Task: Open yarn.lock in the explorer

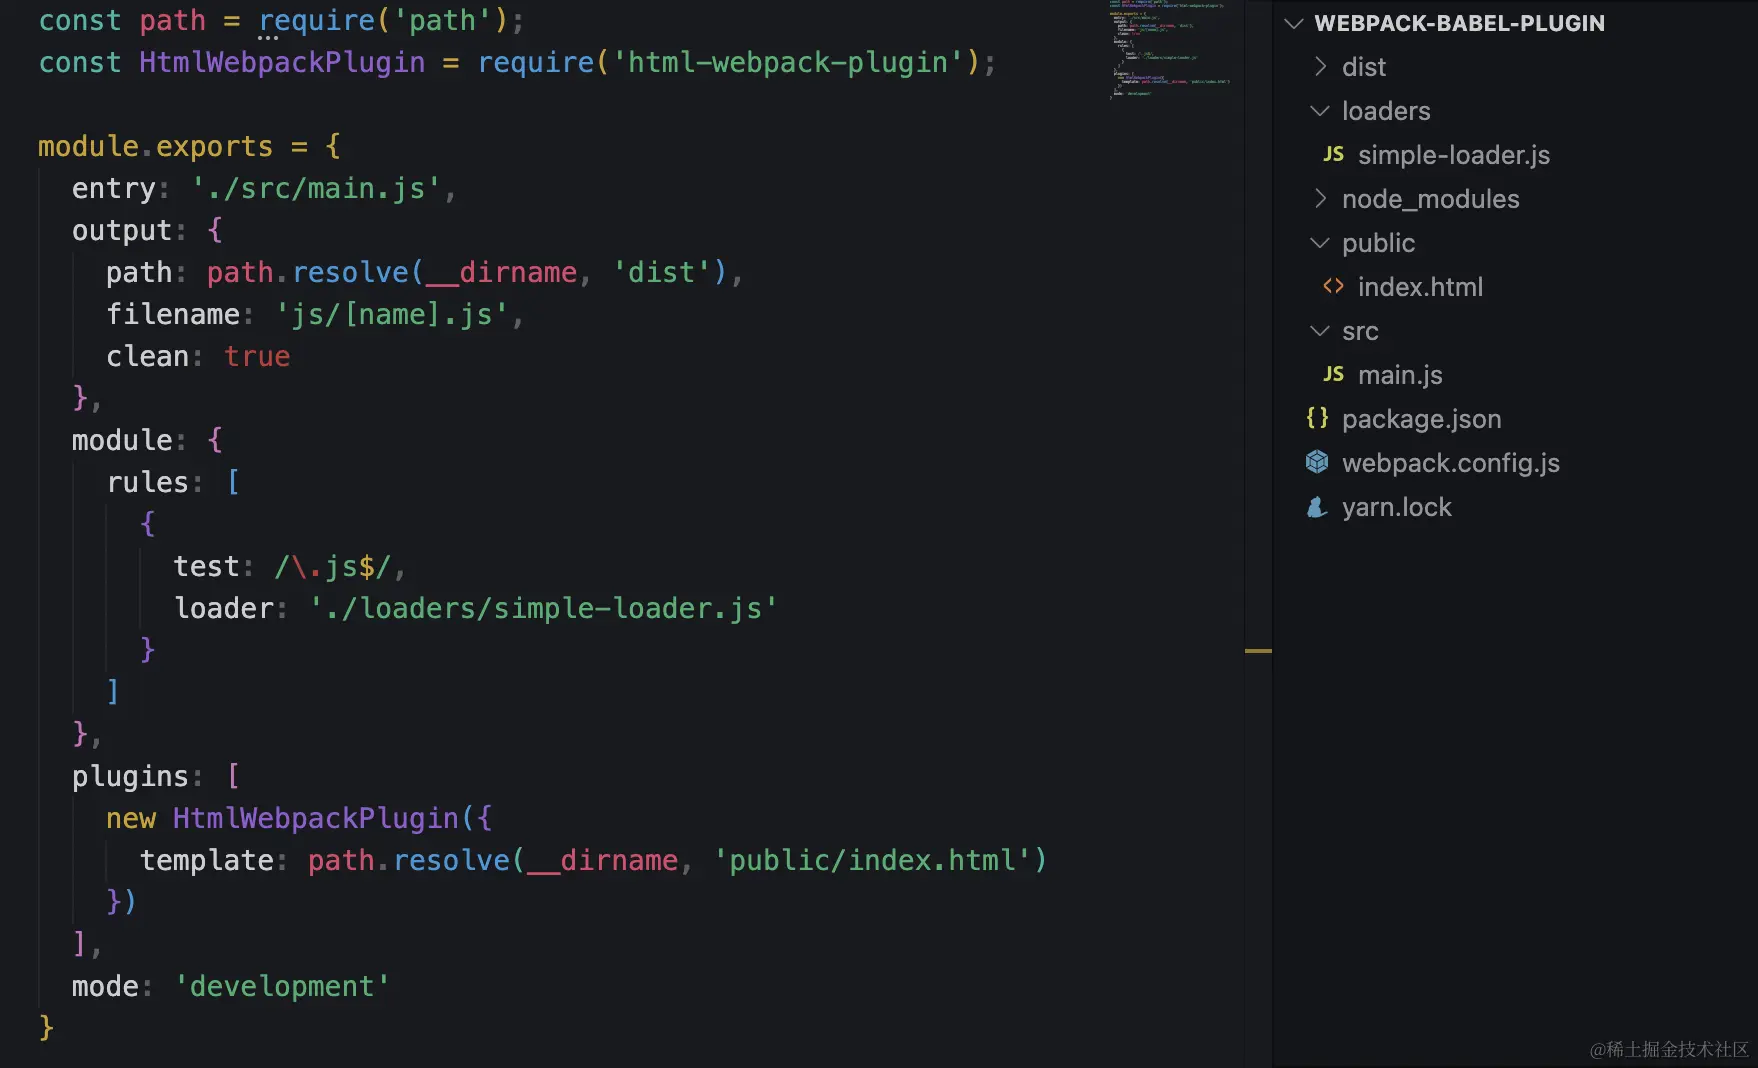Action: click(x=1396, y=507)
